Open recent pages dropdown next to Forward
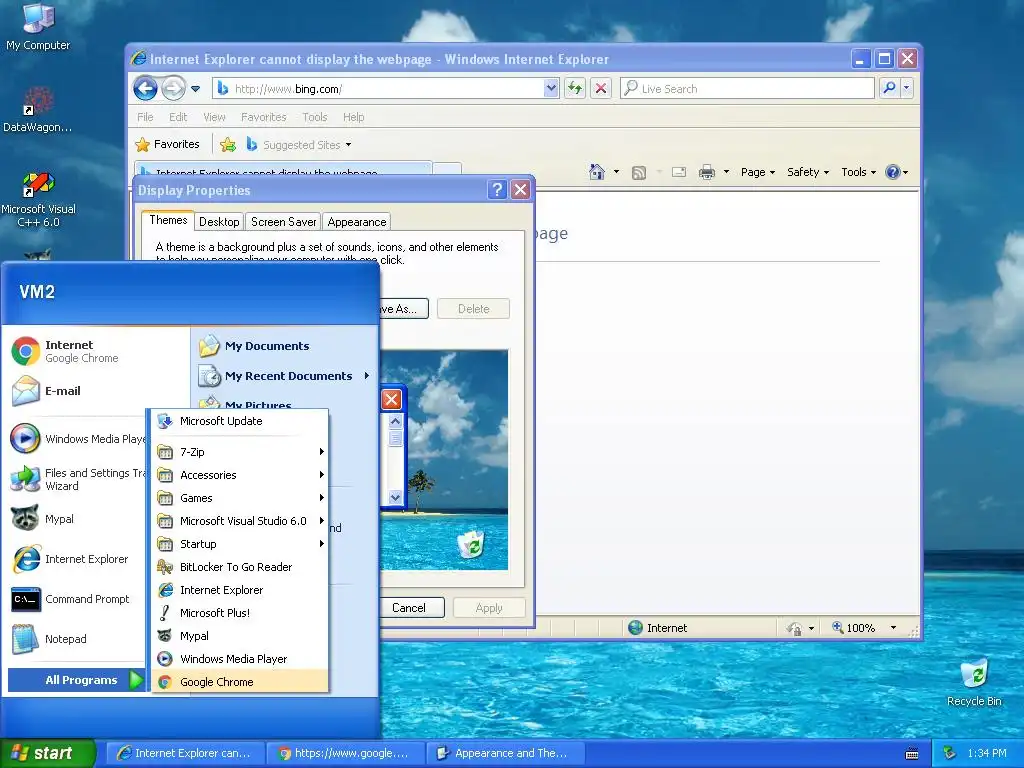1024x768 pixels. point(195,89)
